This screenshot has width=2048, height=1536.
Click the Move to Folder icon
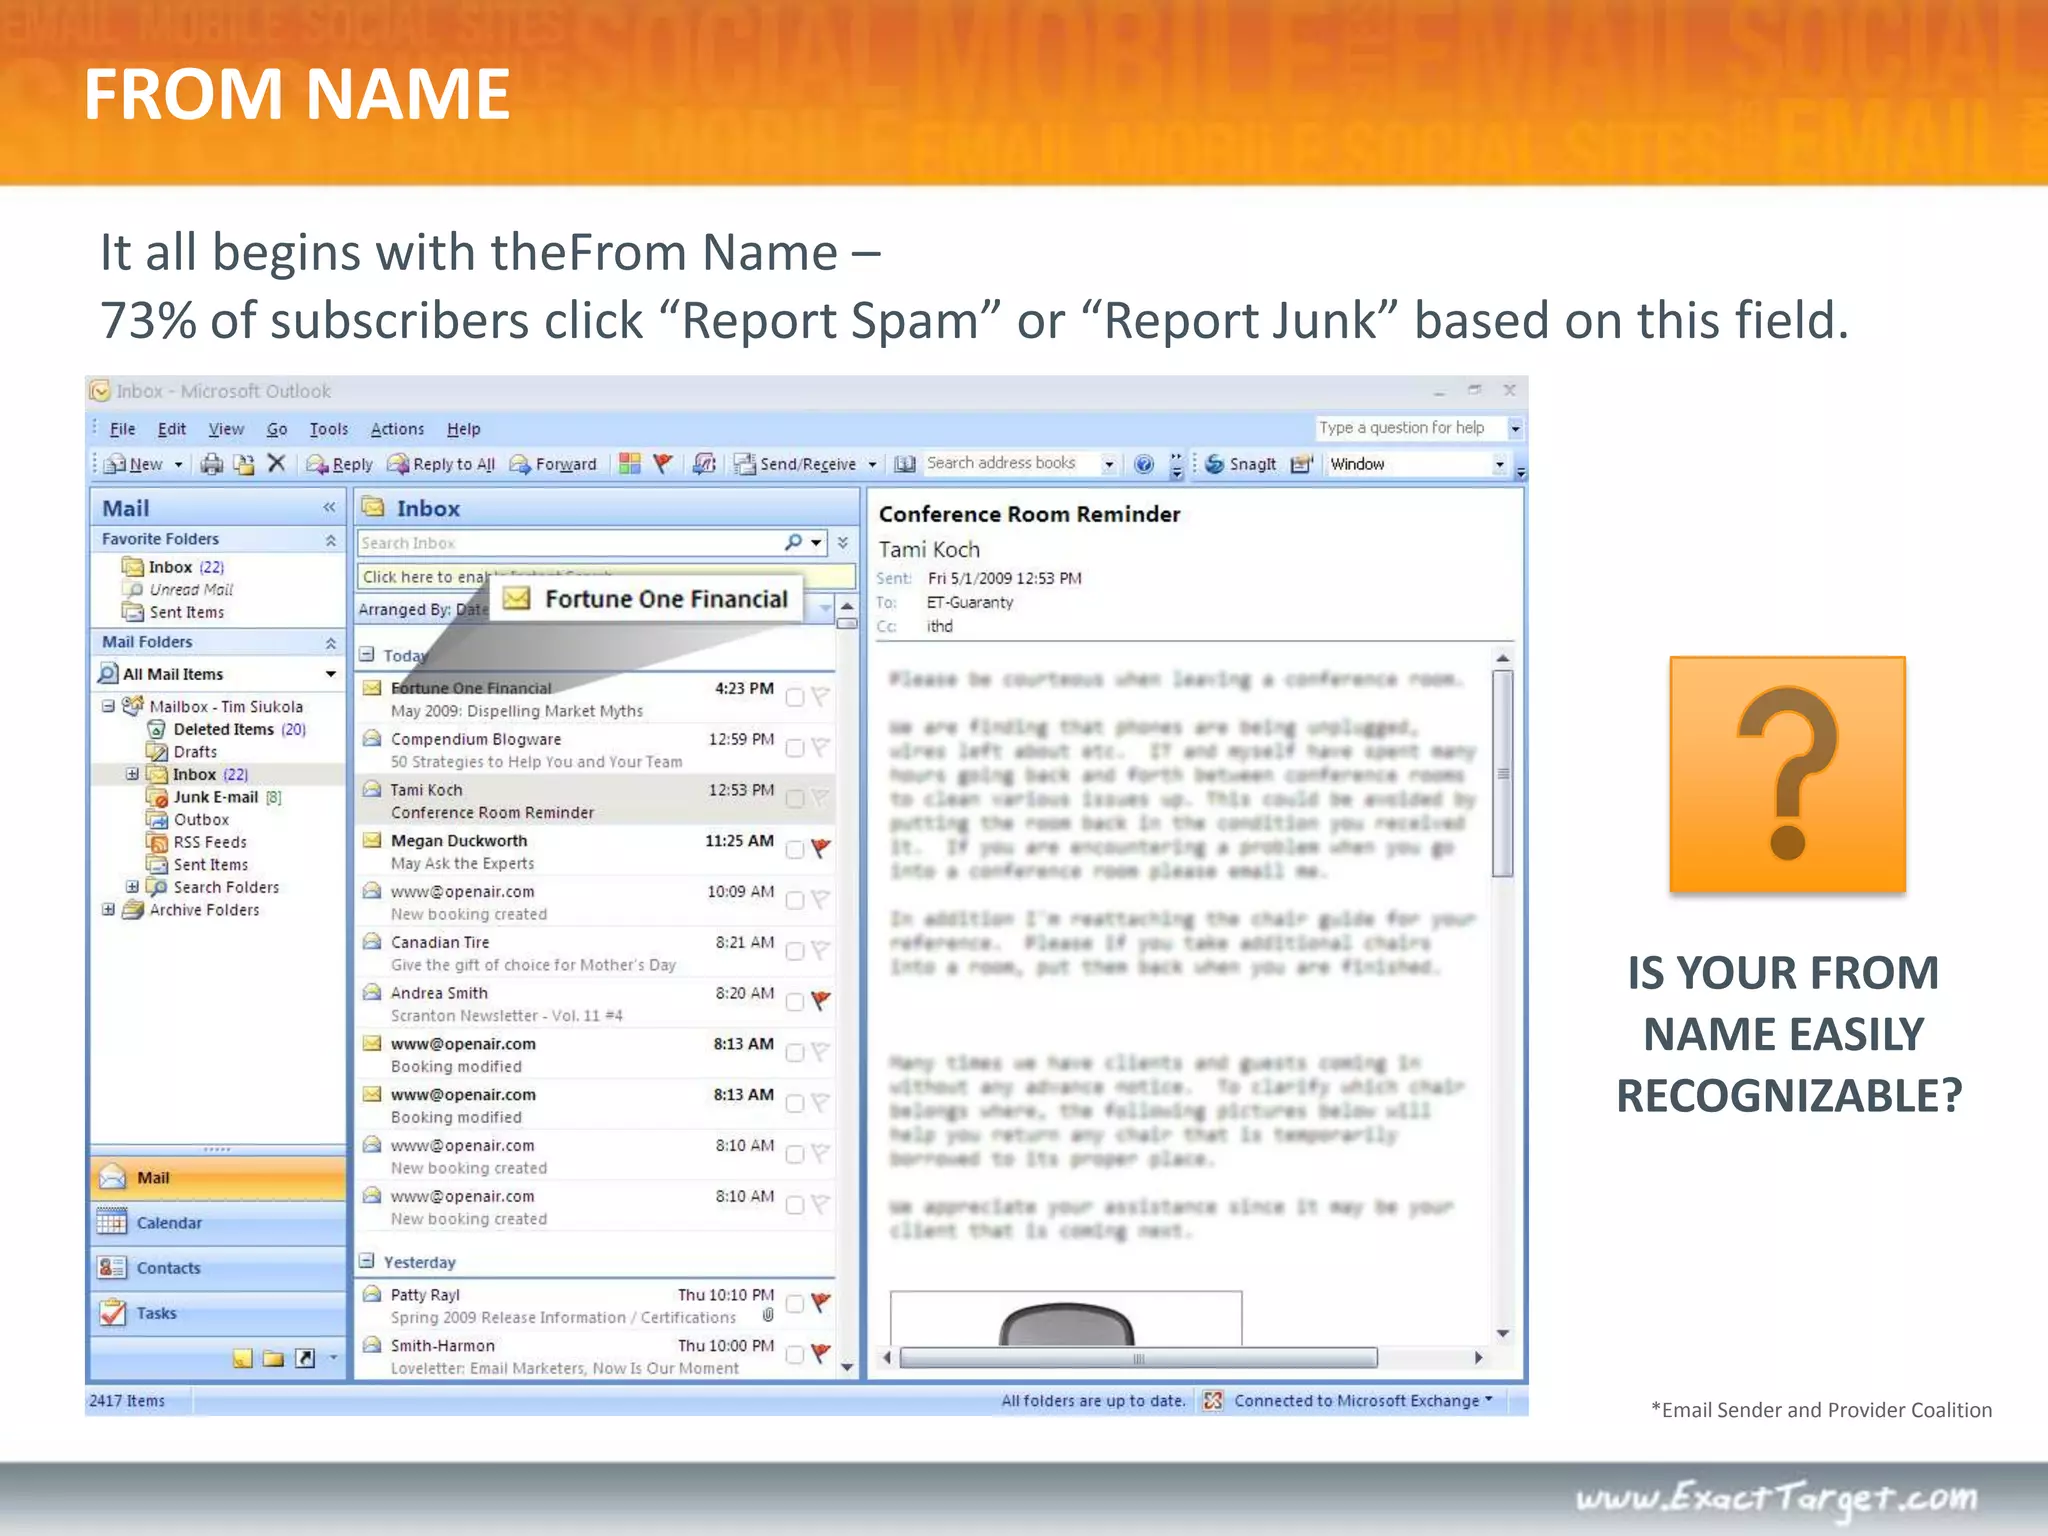point(243,464)
